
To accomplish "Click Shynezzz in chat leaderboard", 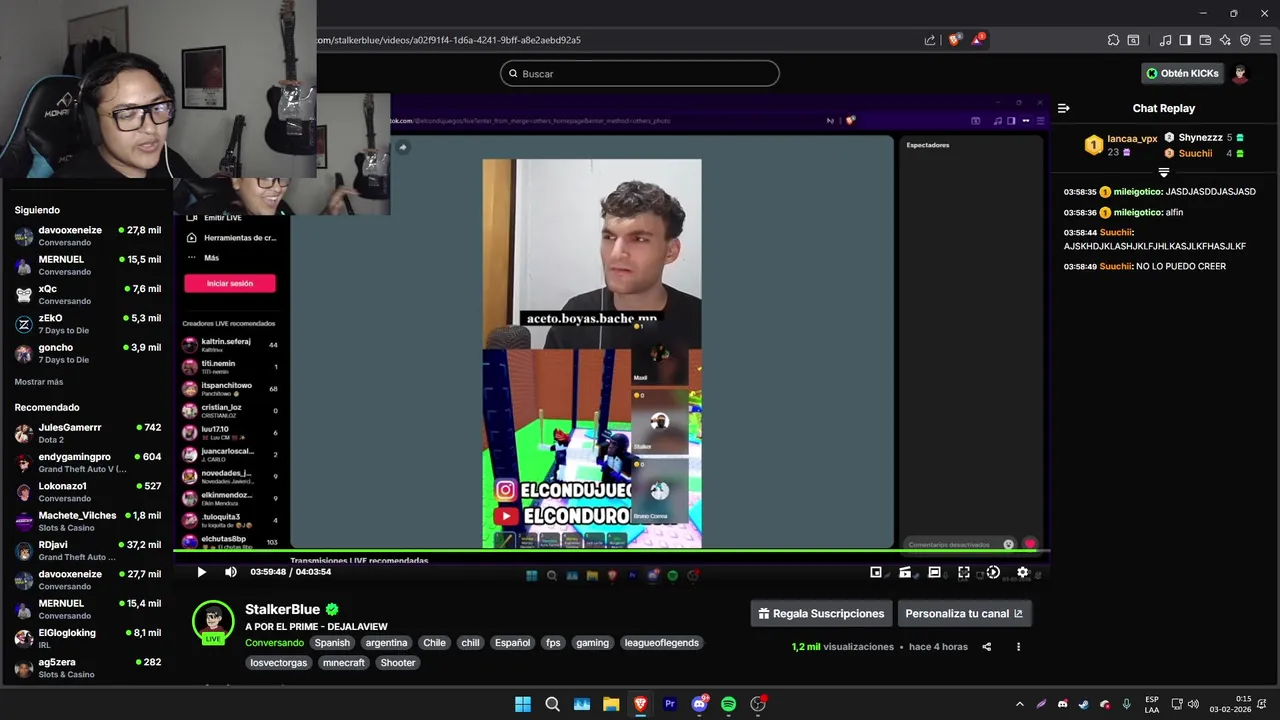I will pyautogui.click(x=1200, y=137).
